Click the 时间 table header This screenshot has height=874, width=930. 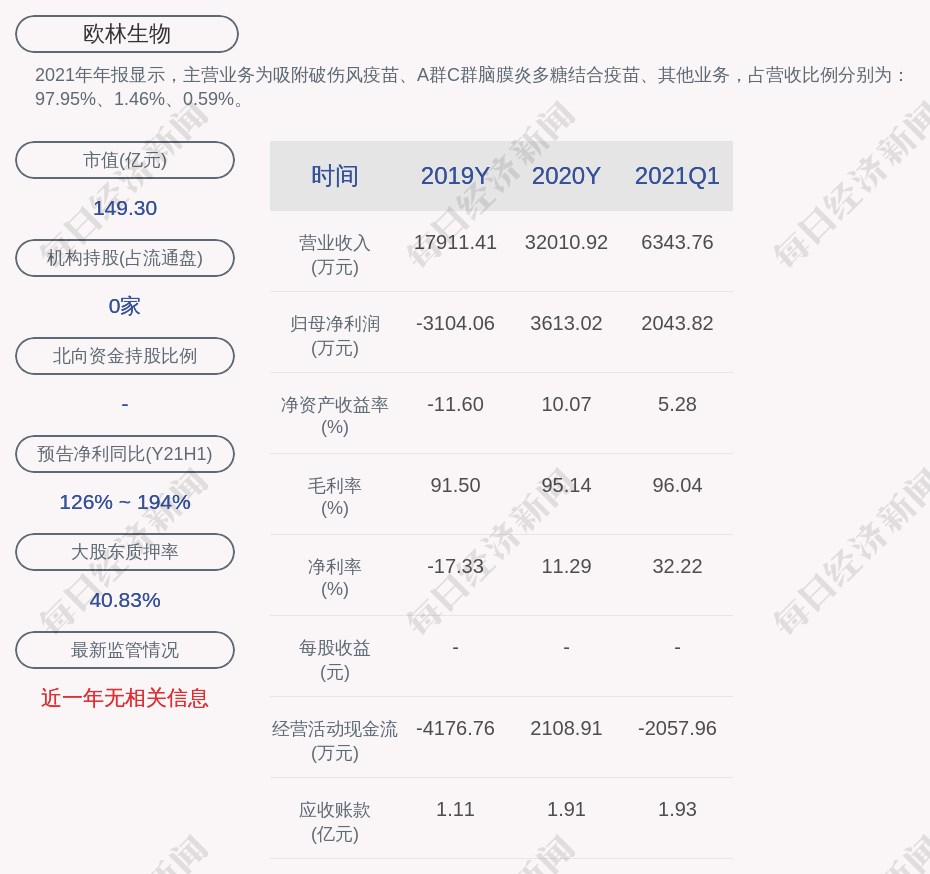(335, 176)
